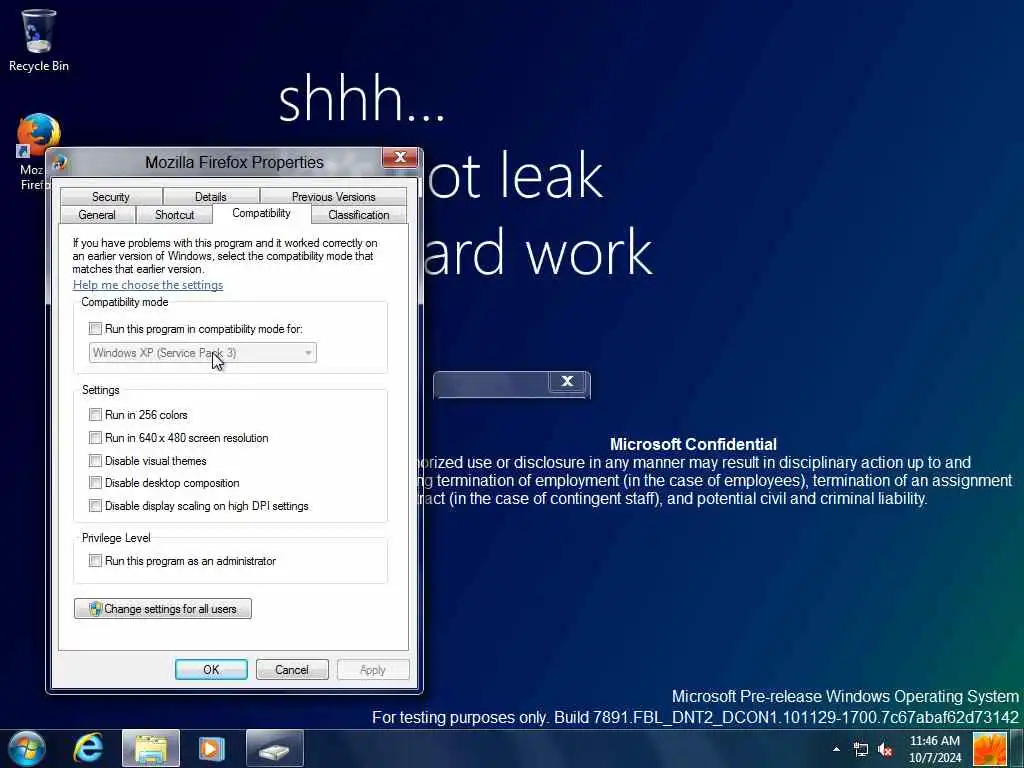This screenshot has width=1024, height=768.
Task: Click the Apply button
Action: [373, 669]
